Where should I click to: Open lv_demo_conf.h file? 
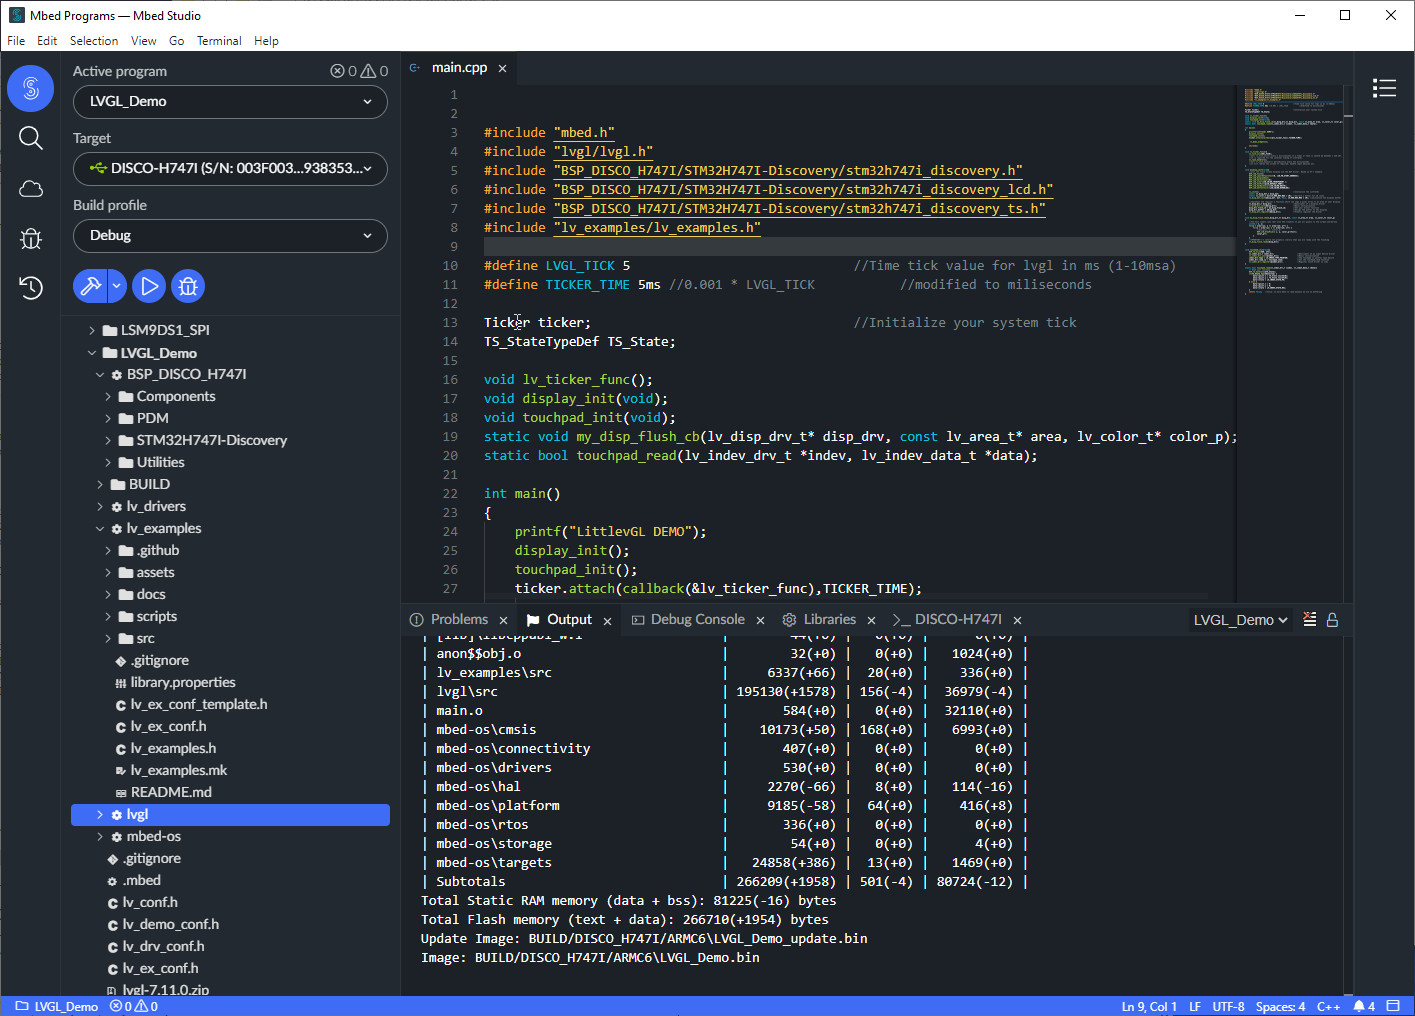point(170,924)
